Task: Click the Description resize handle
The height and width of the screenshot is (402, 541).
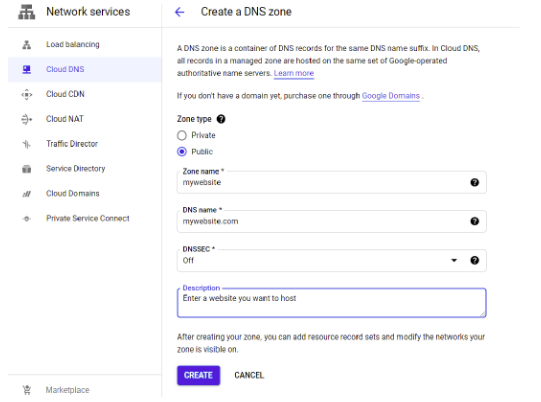Action: [x=482, y=313]
